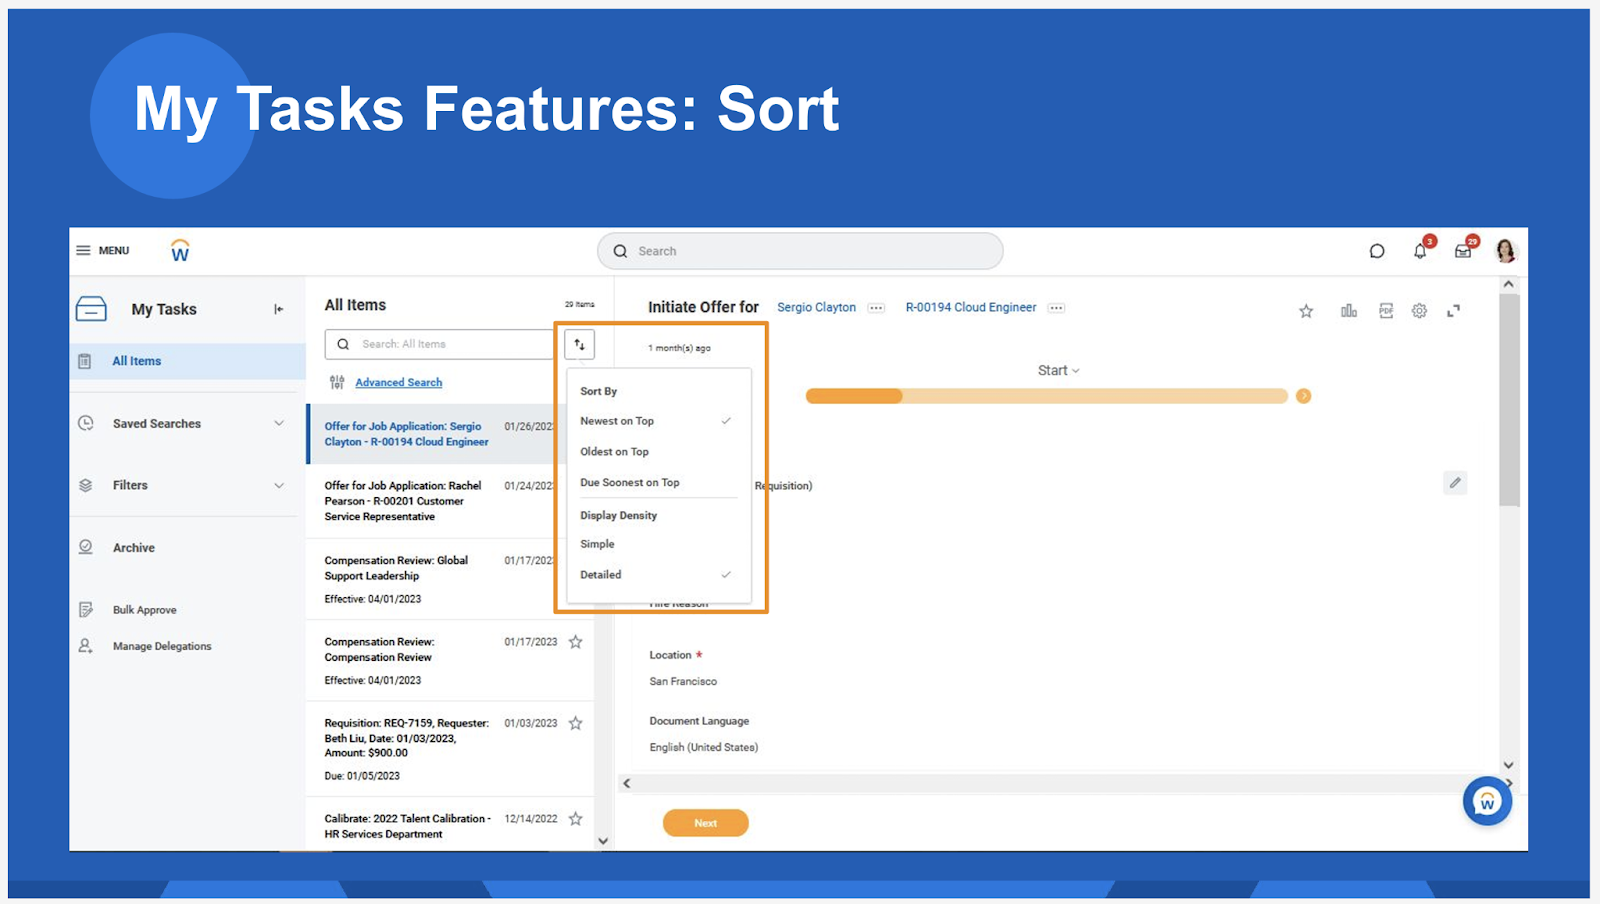Choose Simple display density

pyautogui.click(x=597, y=544)
